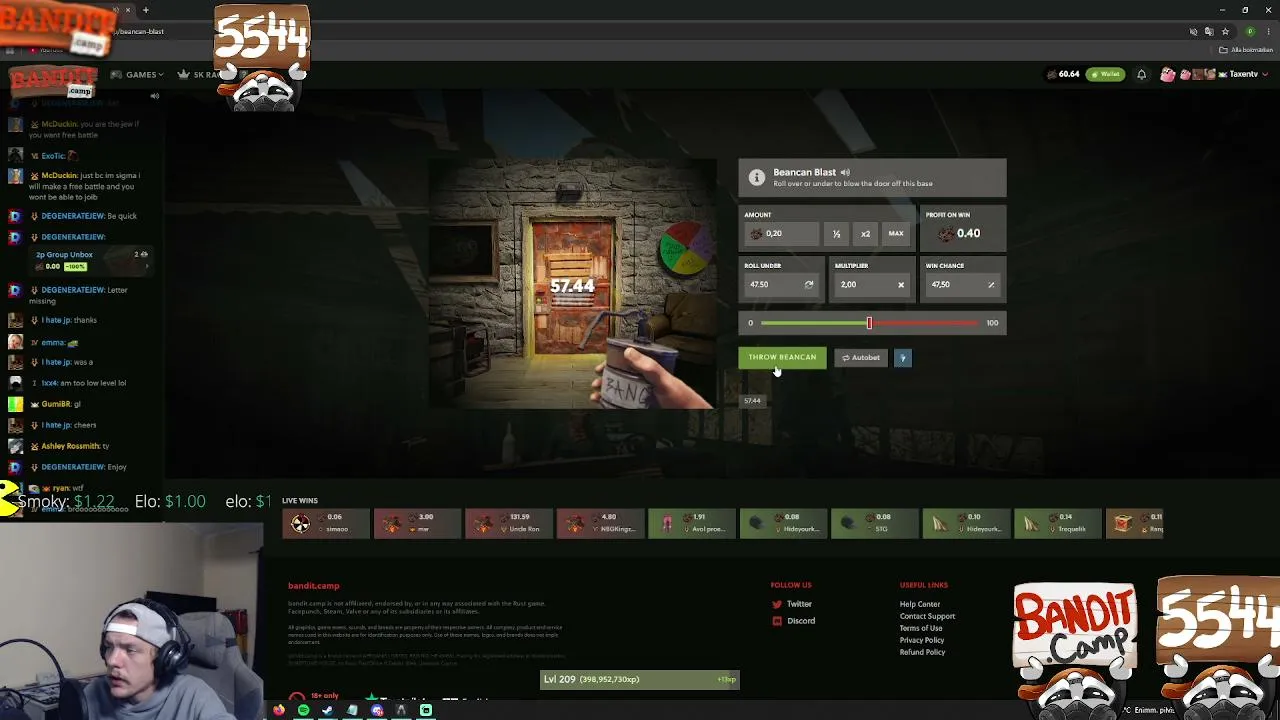Click the roll slider handle
The width and height of the screenshot is (1280, 720).
click(x=869, y=323)
